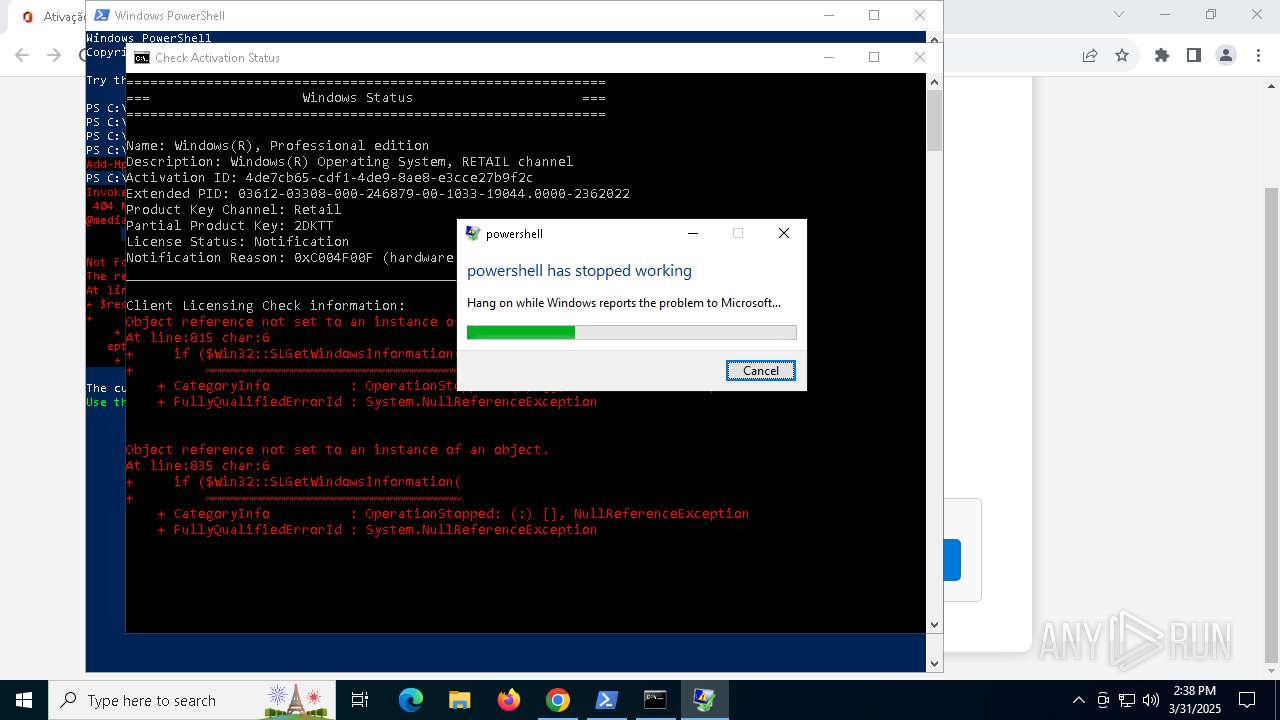Click the Chrome browser forward arrow
The width and height of the screenshot is (1280, 720).
pos(54,55)
